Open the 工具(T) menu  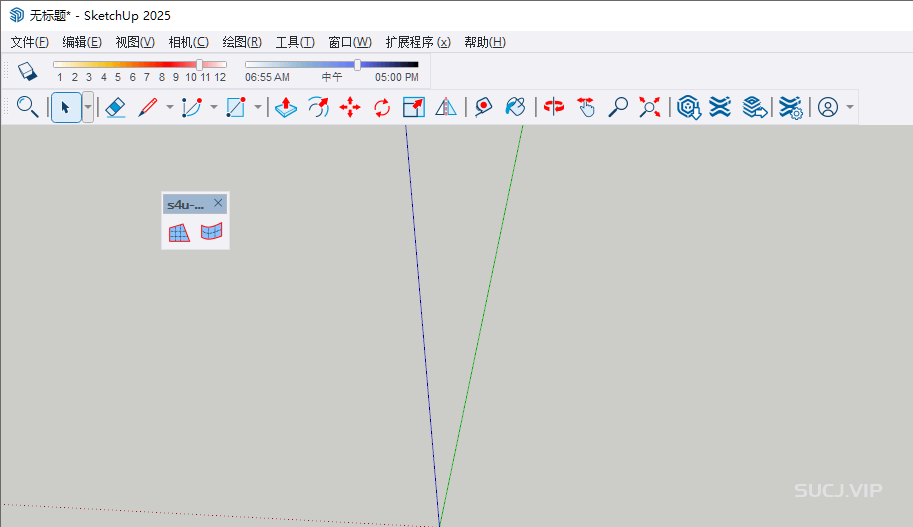click(x=295, y=42)
